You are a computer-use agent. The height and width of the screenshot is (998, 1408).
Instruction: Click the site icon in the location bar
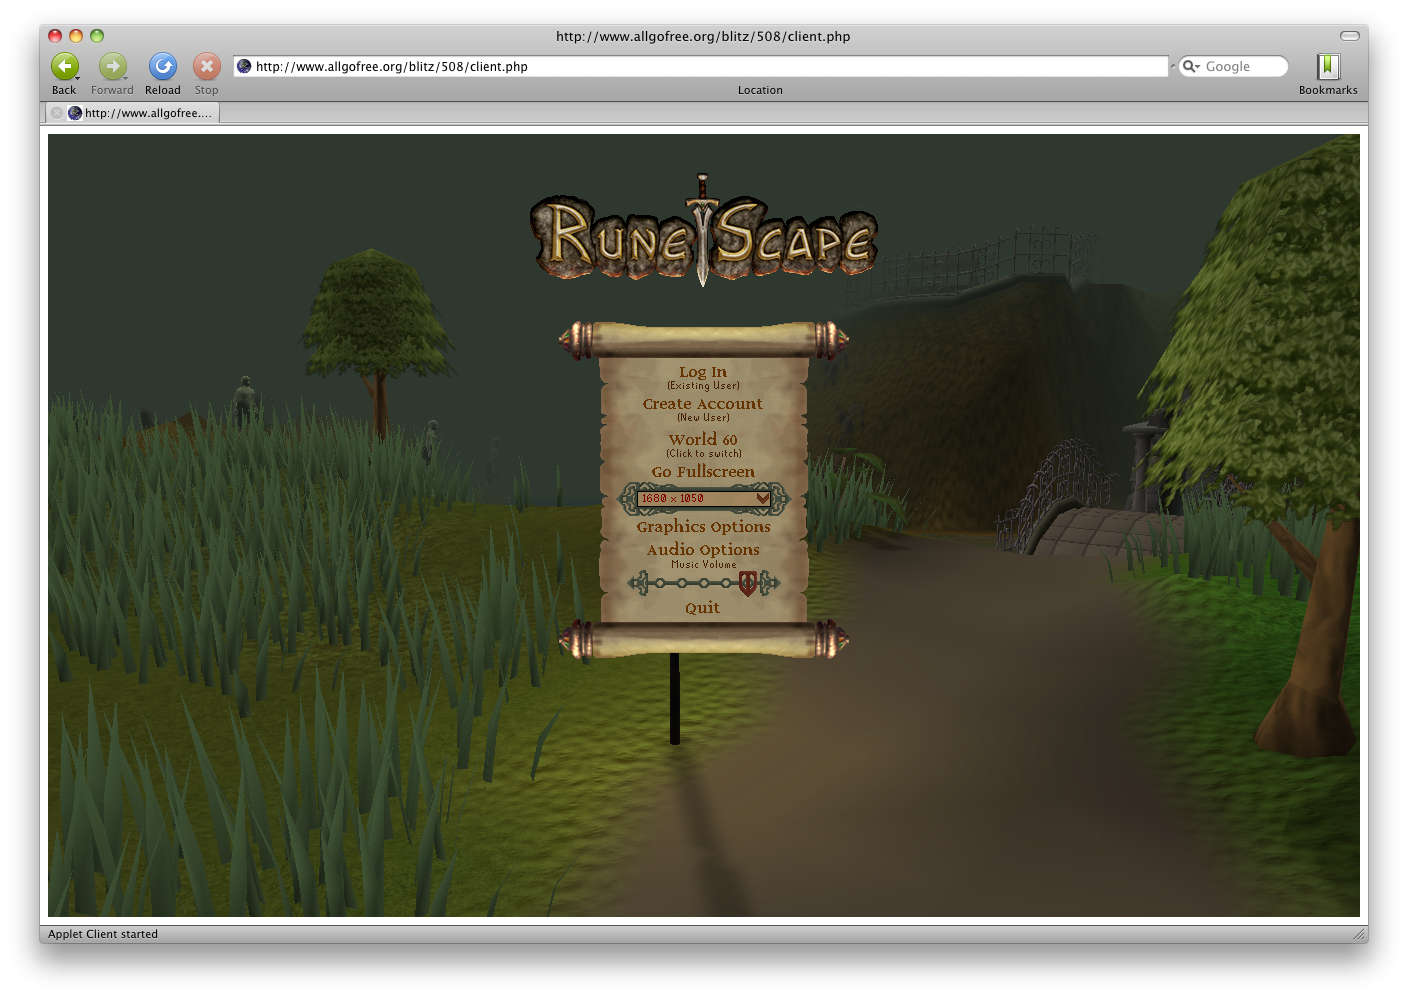click(244, 66)
